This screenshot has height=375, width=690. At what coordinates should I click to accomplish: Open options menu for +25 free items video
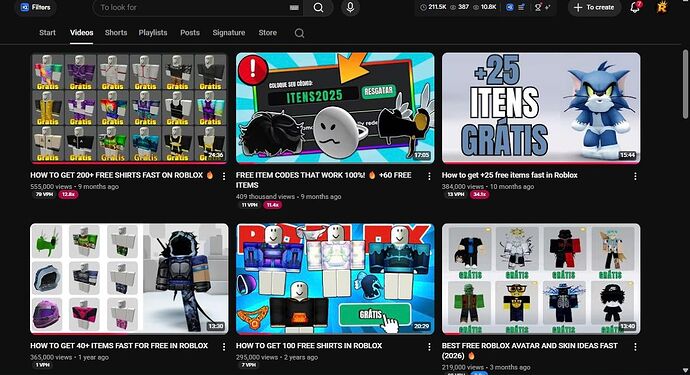pyautogui.click(x=635, y=176)
